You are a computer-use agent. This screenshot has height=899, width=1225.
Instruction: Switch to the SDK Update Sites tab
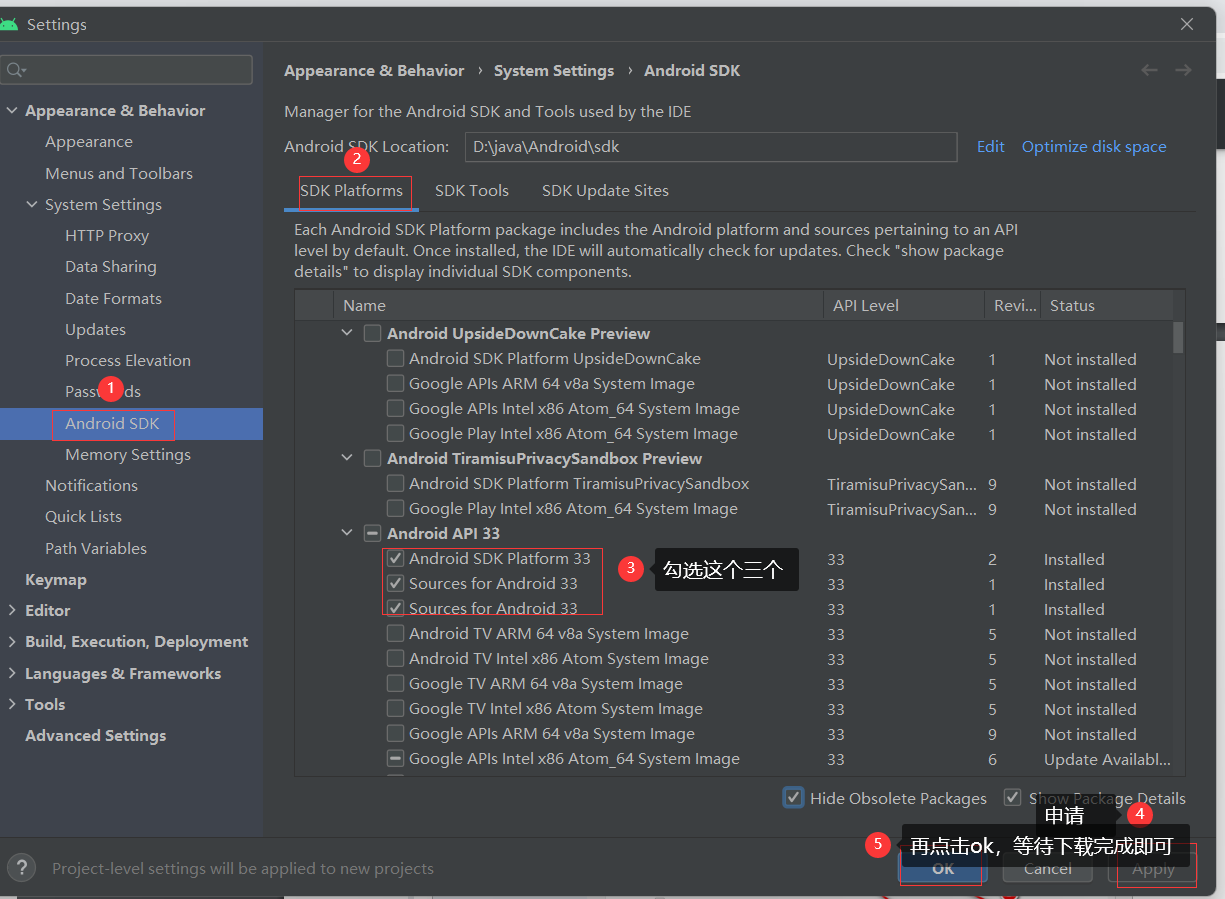pyautogui.click(x=605, y=190)
